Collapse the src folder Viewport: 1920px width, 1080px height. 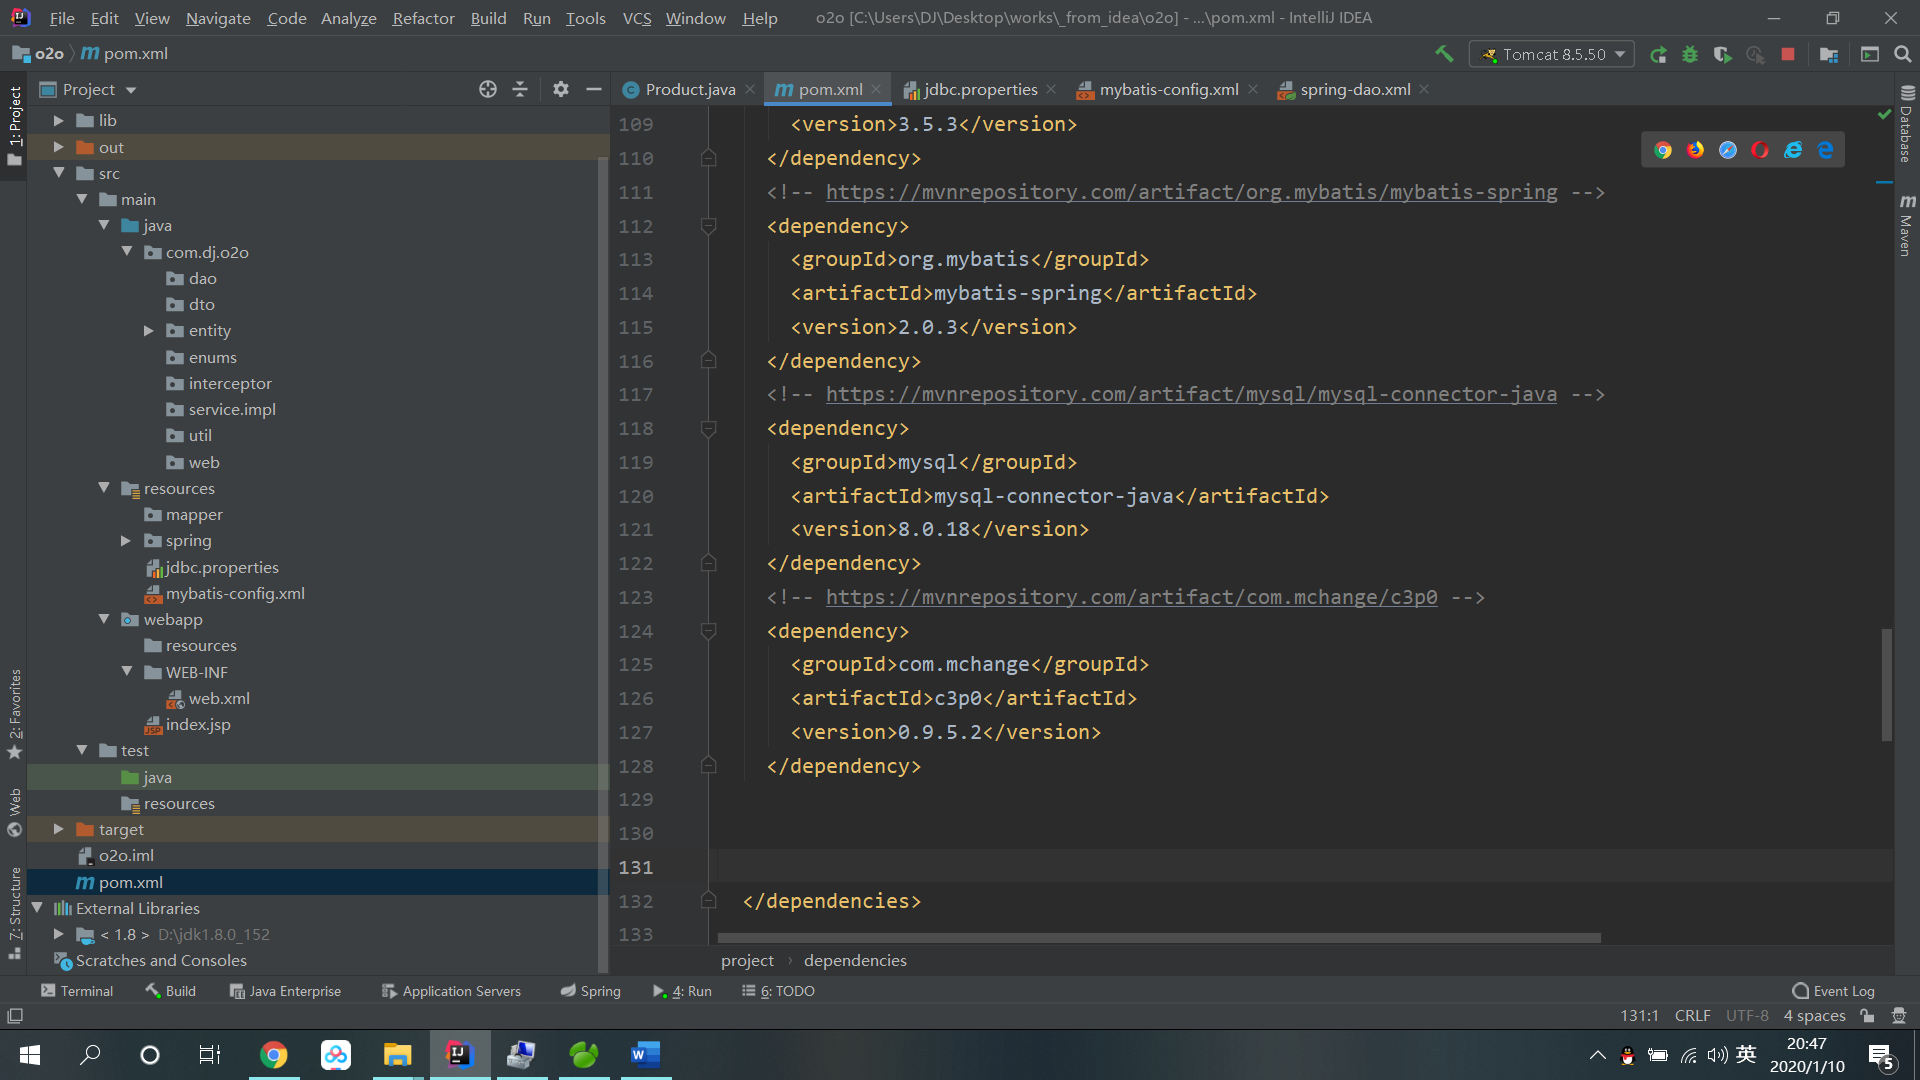click(x=59, y=173)
